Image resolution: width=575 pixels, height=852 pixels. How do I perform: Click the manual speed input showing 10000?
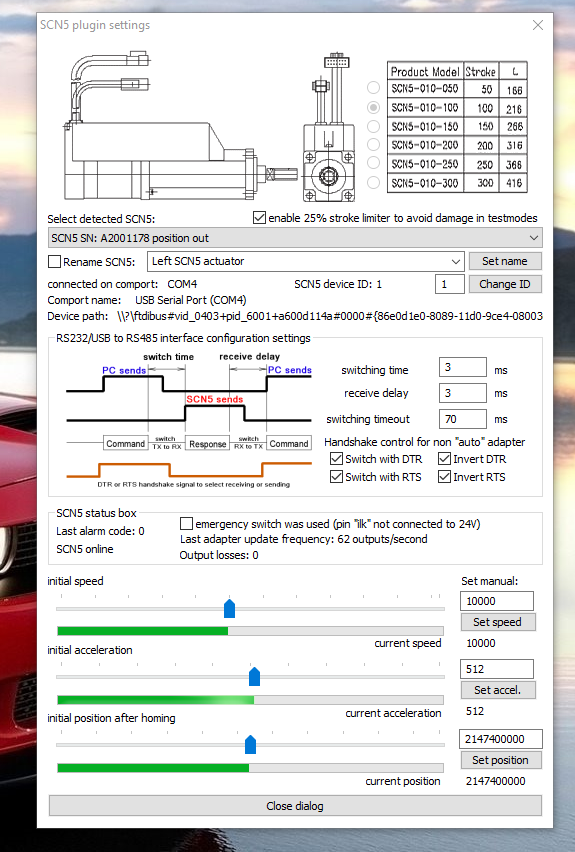click(497, 601)
